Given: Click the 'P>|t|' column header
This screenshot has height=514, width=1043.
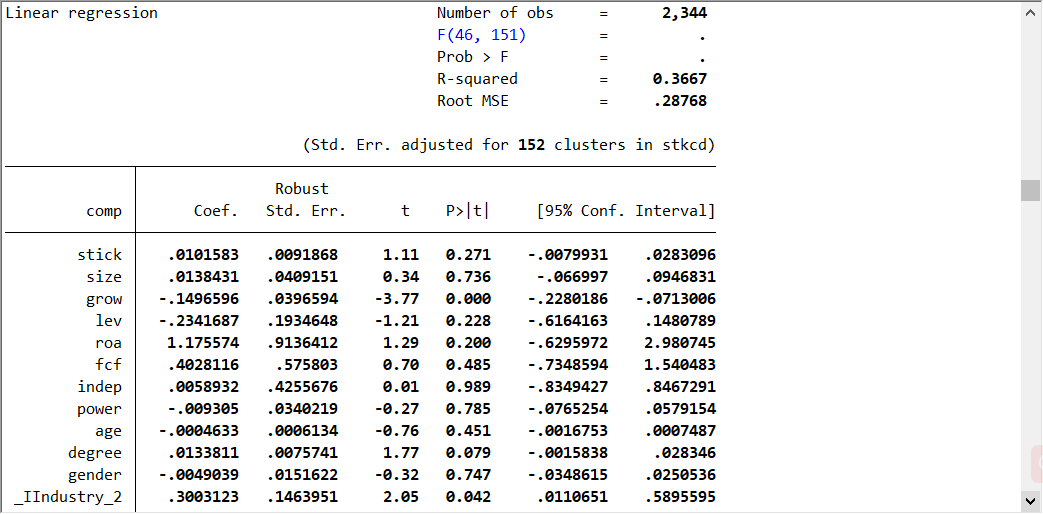Looking at the screenshot, I should (467, 211).
